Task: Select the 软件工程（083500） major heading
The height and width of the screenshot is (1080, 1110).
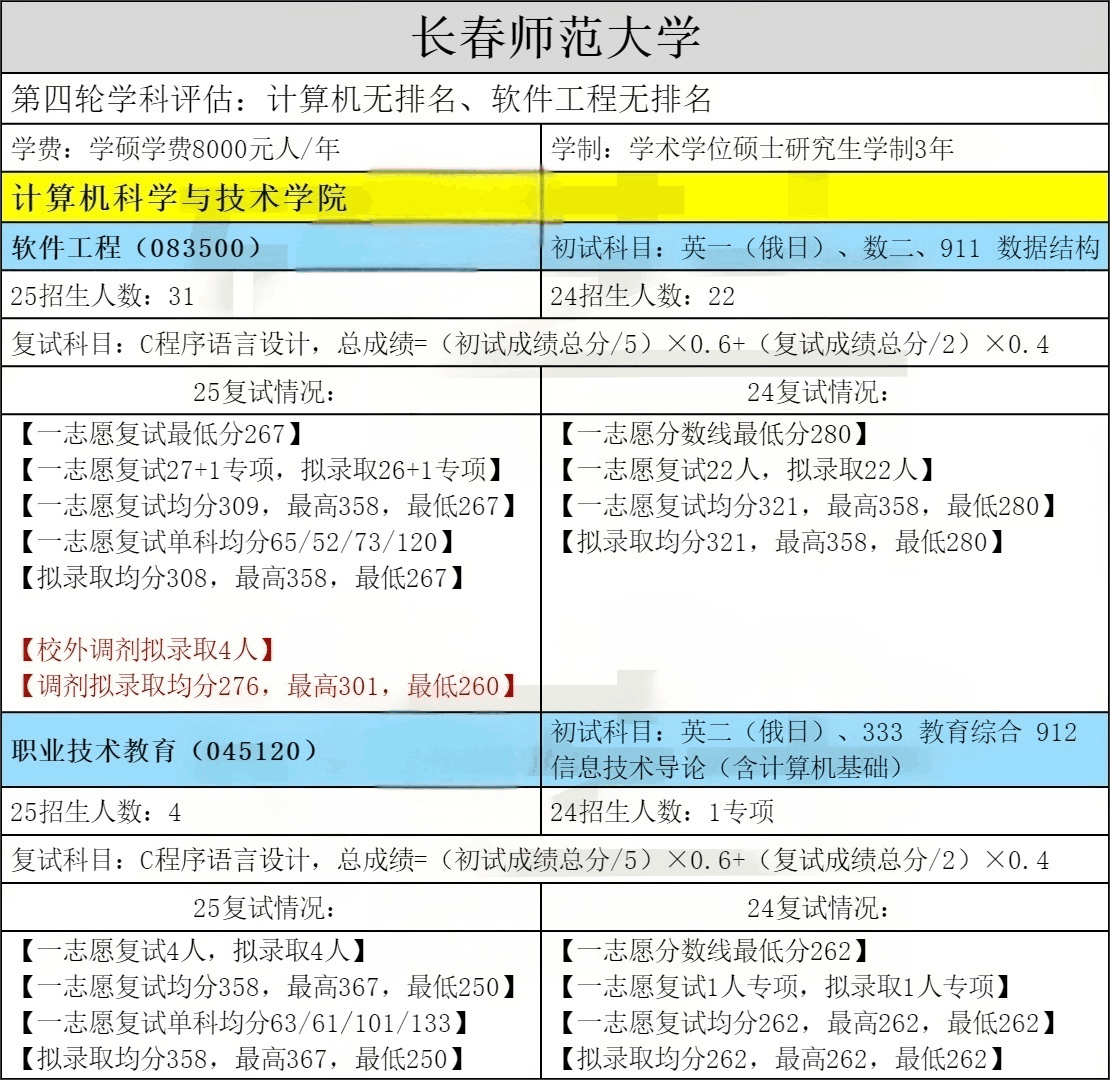Action: click(136, 248)
